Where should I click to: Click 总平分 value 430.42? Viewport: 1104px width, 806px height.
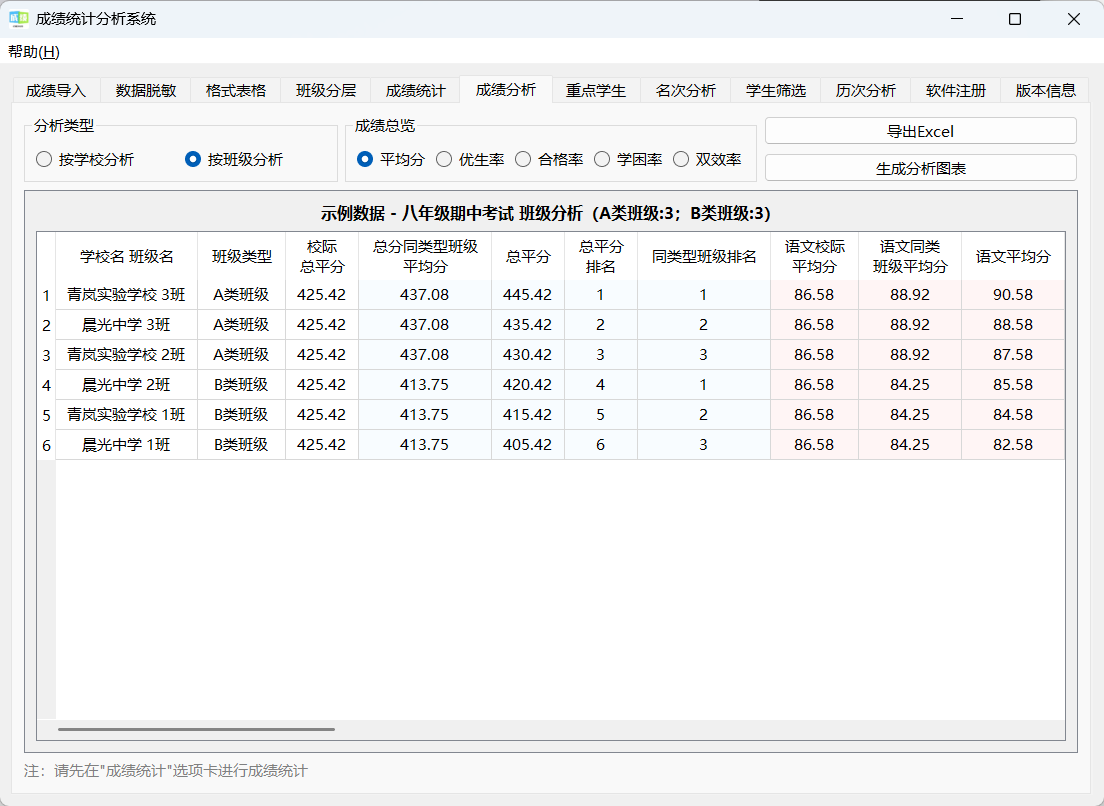point(528,355)
